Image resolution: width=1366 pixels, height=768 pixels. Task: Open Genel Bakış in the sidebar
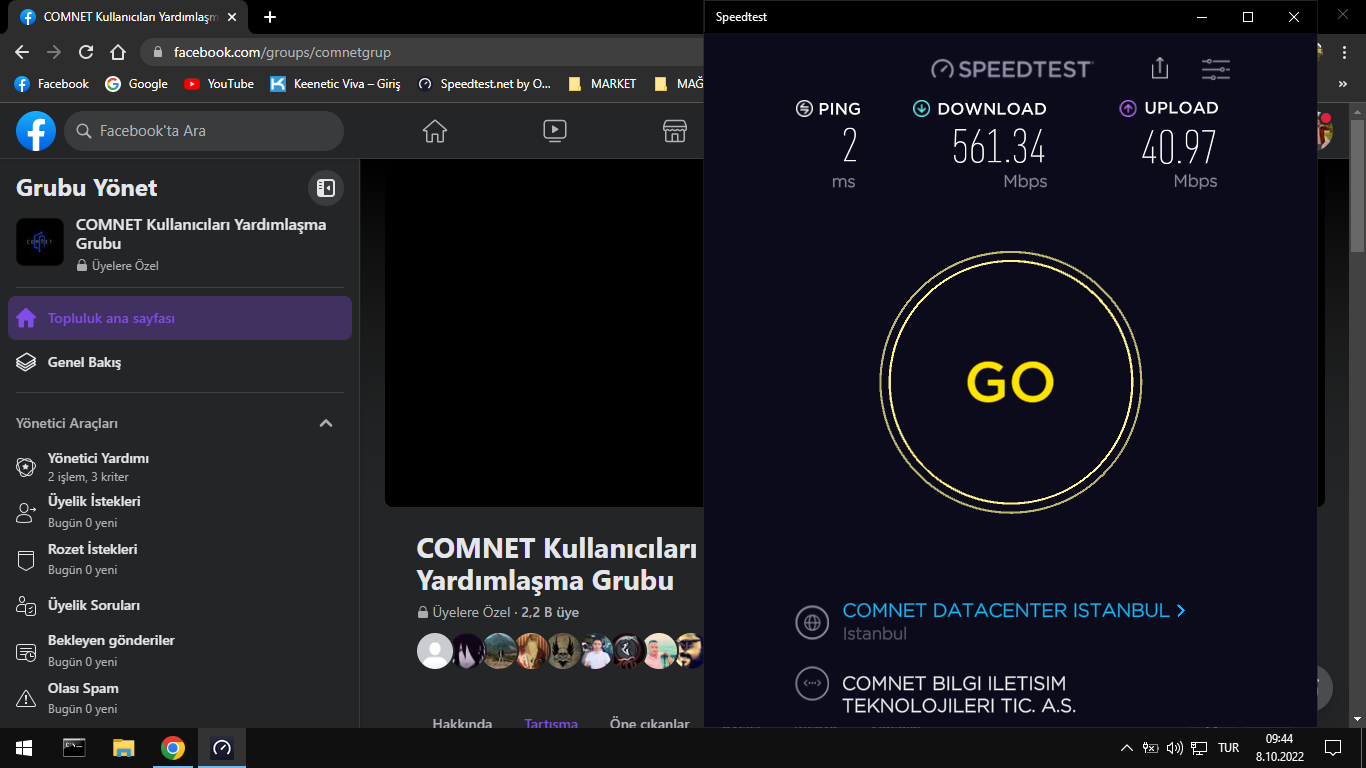(180, 362)
